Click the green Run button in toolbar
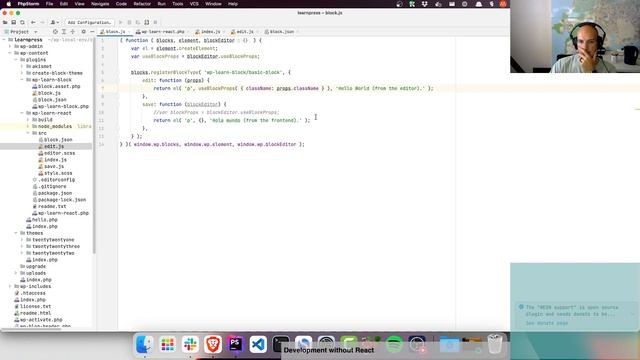 point(120,22)
